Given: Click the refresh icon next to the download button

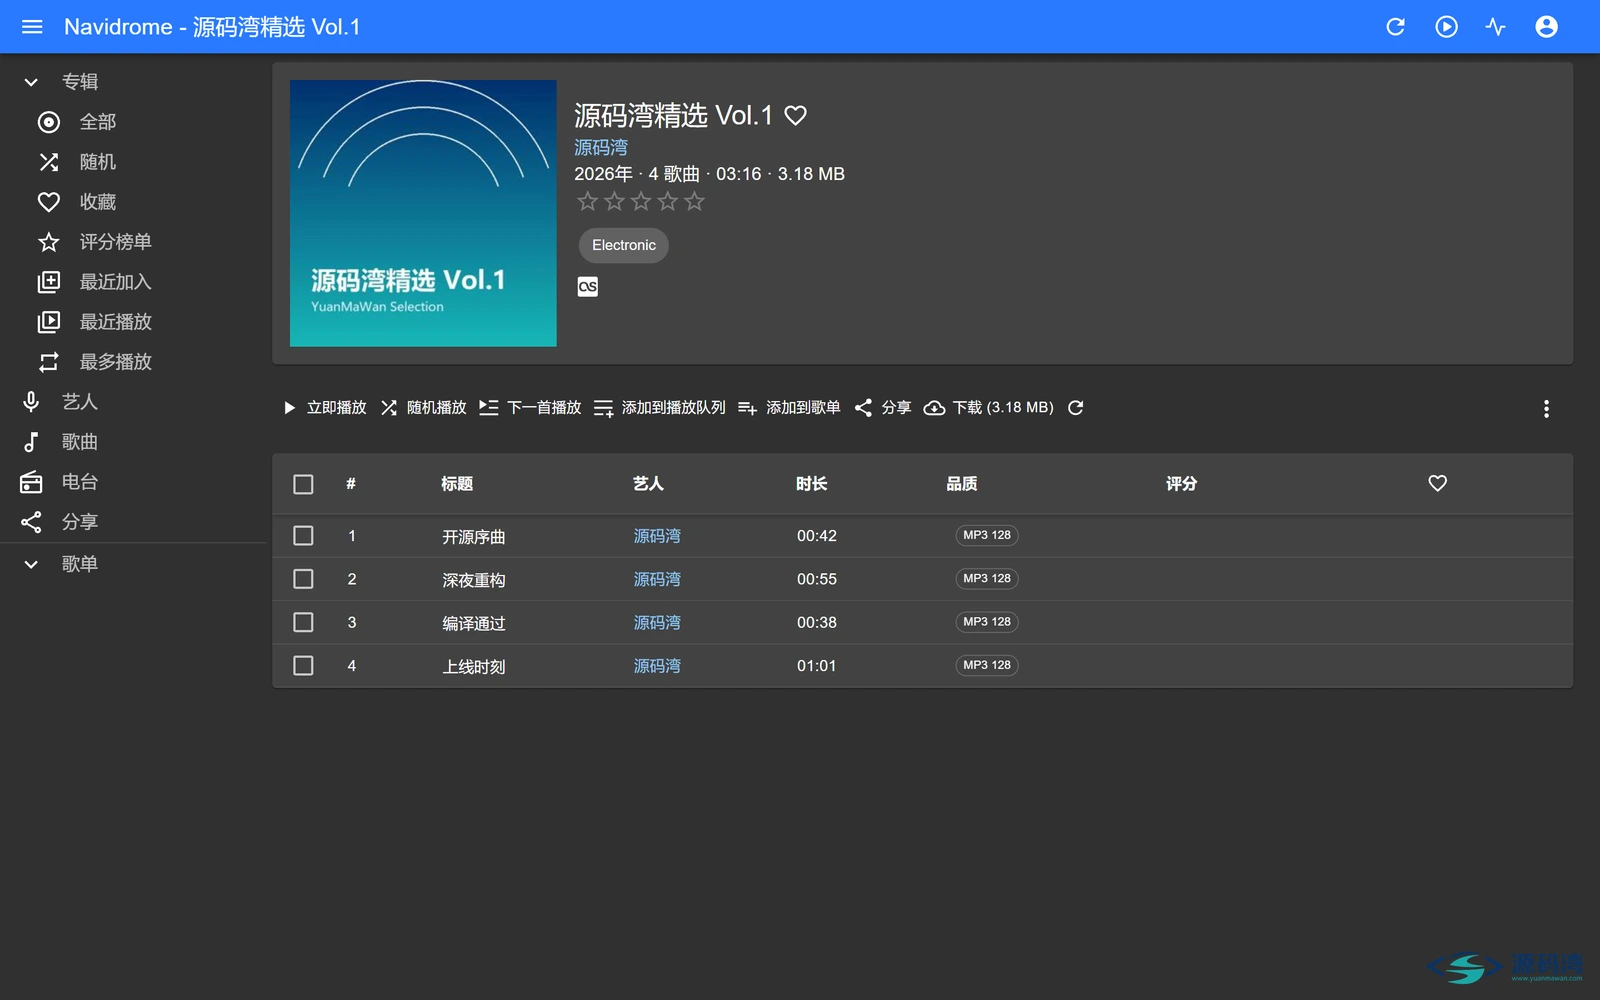Looking at the screenshot, I should coord(1076,408).
